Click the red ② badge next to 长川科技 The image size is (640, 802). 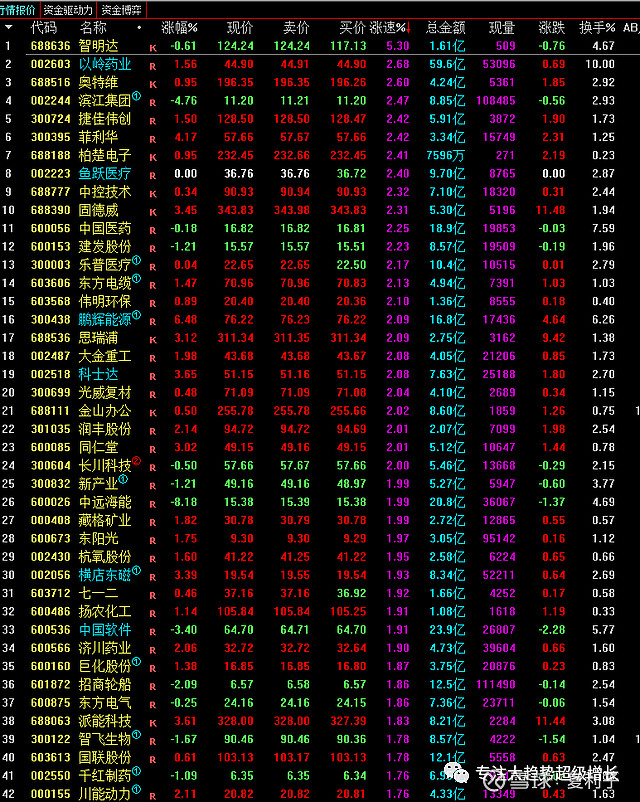[x=136, y=461]
